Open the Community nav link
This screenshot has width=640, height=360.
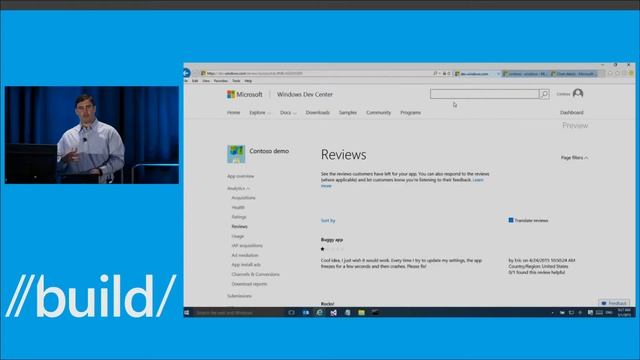point(378,112)
